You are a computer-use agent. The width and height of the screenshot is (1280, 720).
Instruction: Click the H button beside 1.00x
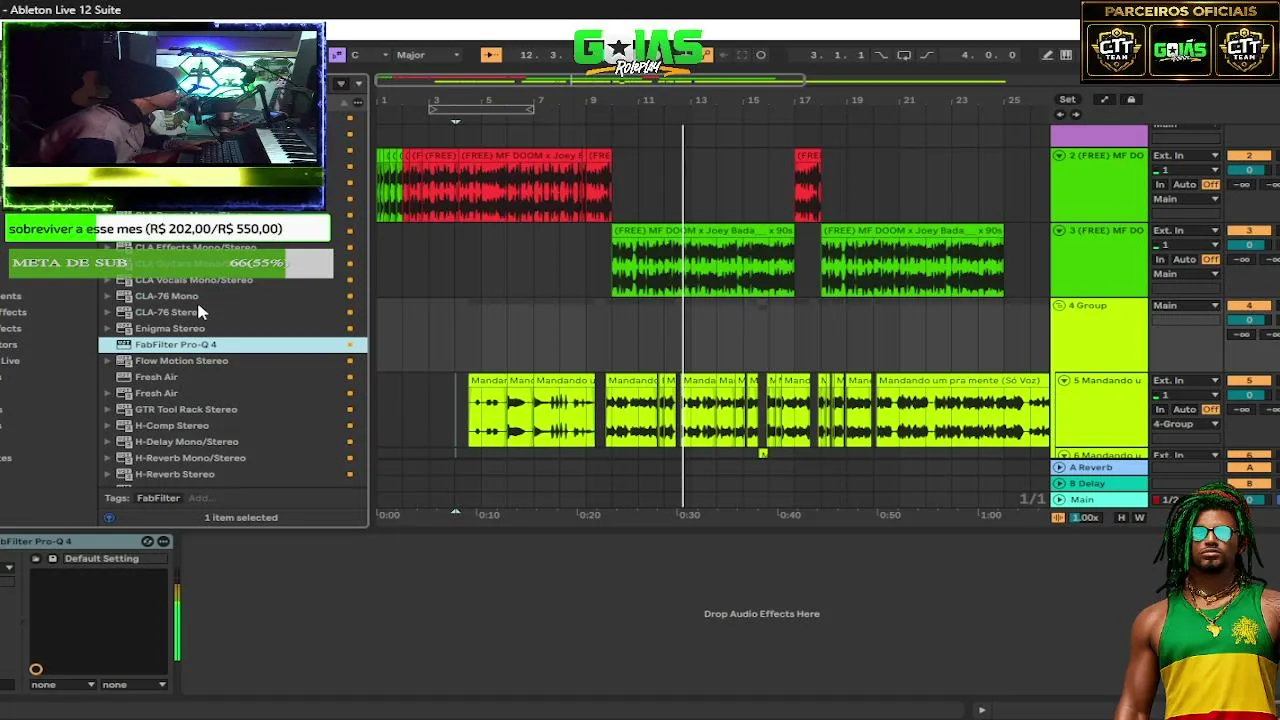(1121, 517)
